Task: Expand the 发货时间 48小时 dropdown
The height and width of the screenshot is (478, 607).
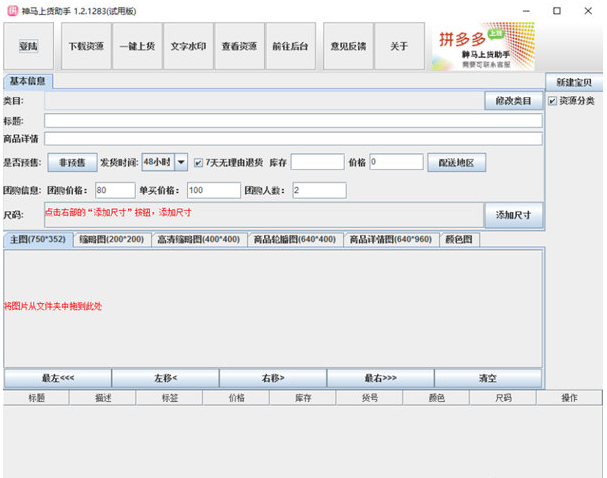Action: [180, 162]
